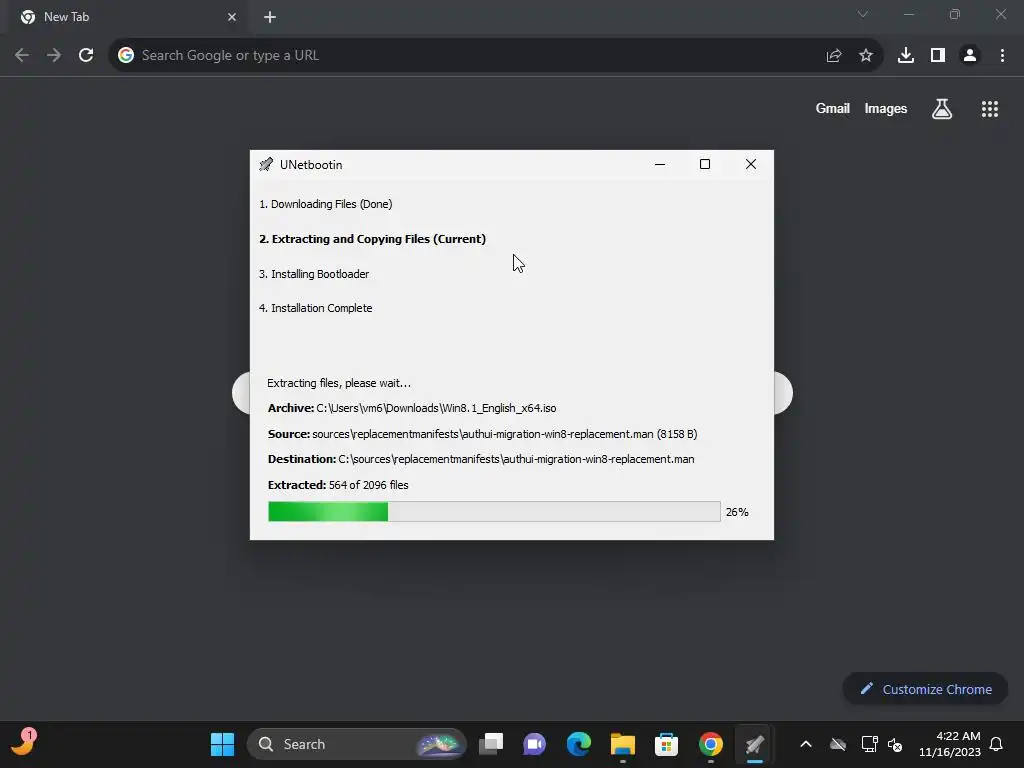Close the UNetbootin window
The height and width of the screenshot is (768, 1024).
pyautogui.click(x=751, y=165)
